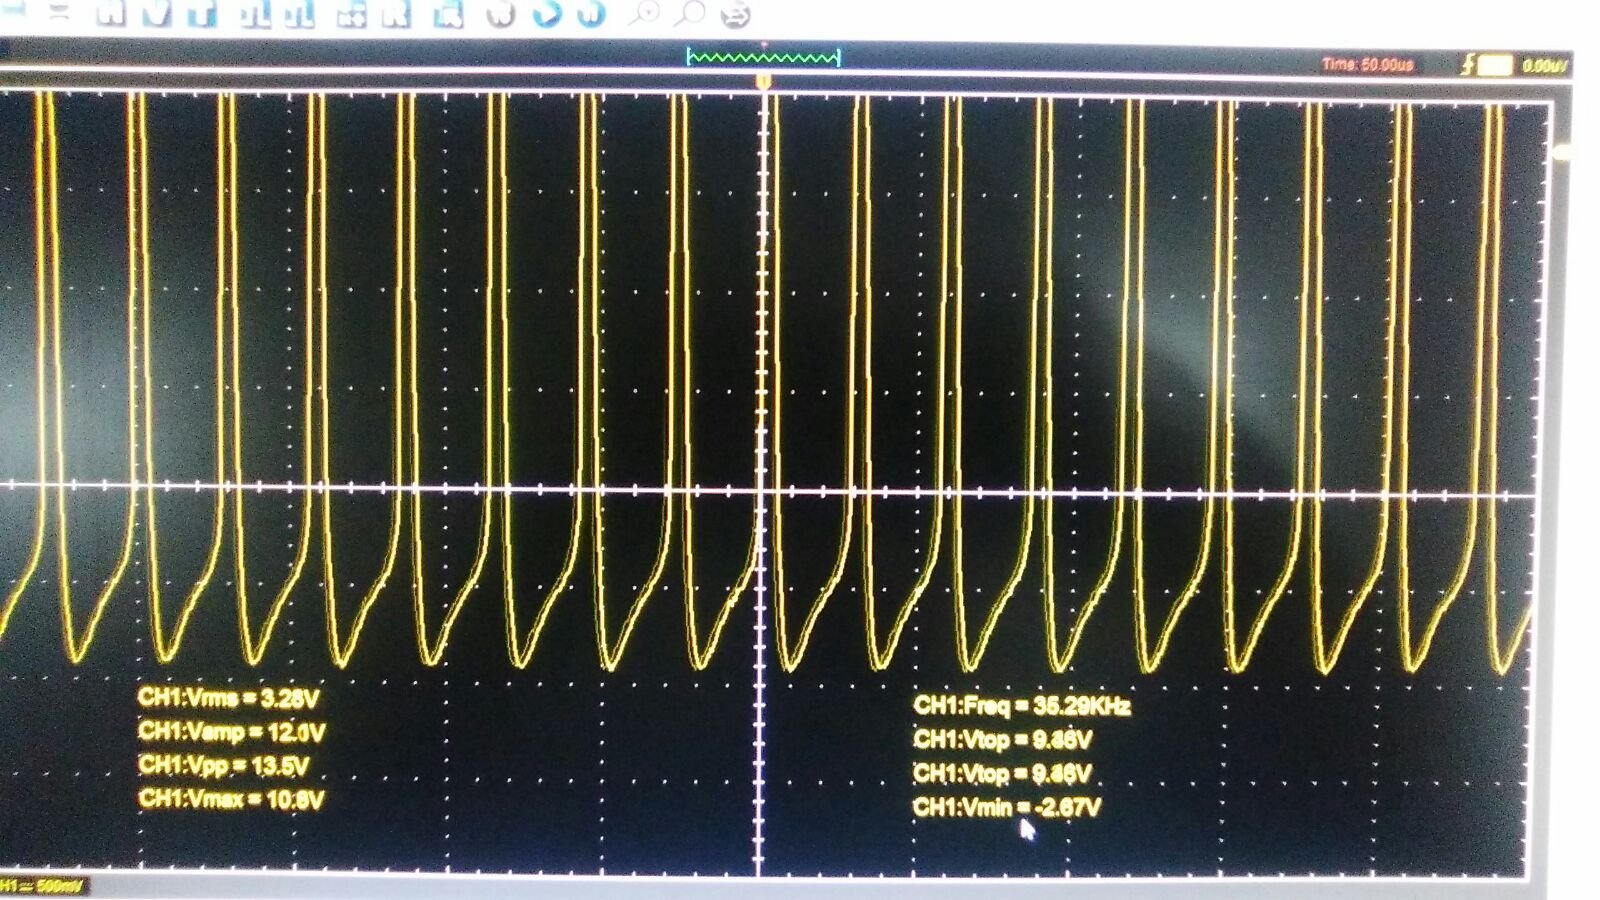Click the yellow trigger source color box

point(1494,66)
